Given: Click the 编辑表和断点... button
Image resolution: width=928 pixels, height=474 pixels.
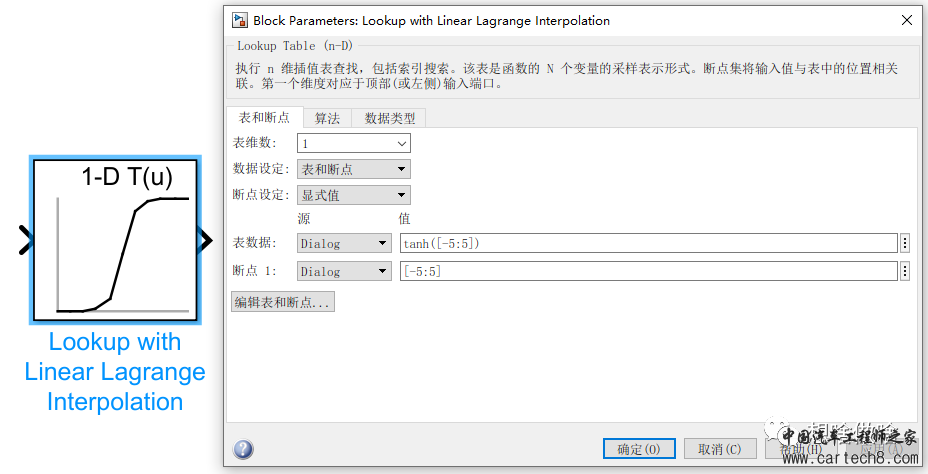Looking at the screenshot, I should tap(283, 302).
